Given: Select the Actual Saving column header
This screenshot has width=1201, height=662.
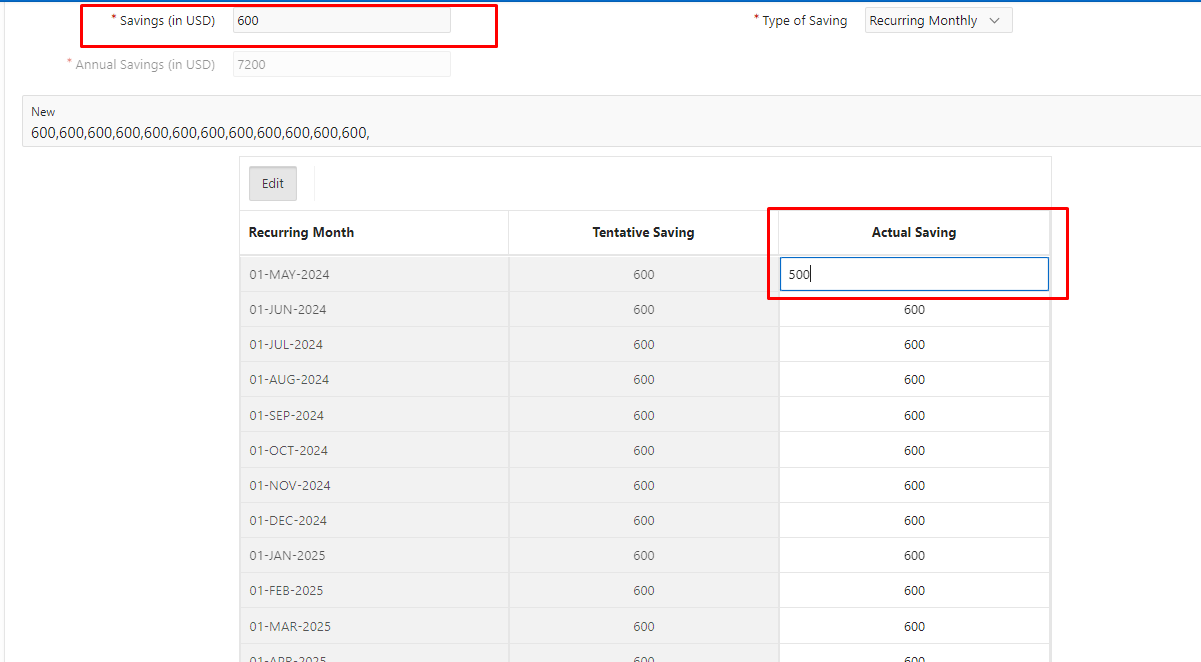Looking at the screenshot, I should pos(913,232).
